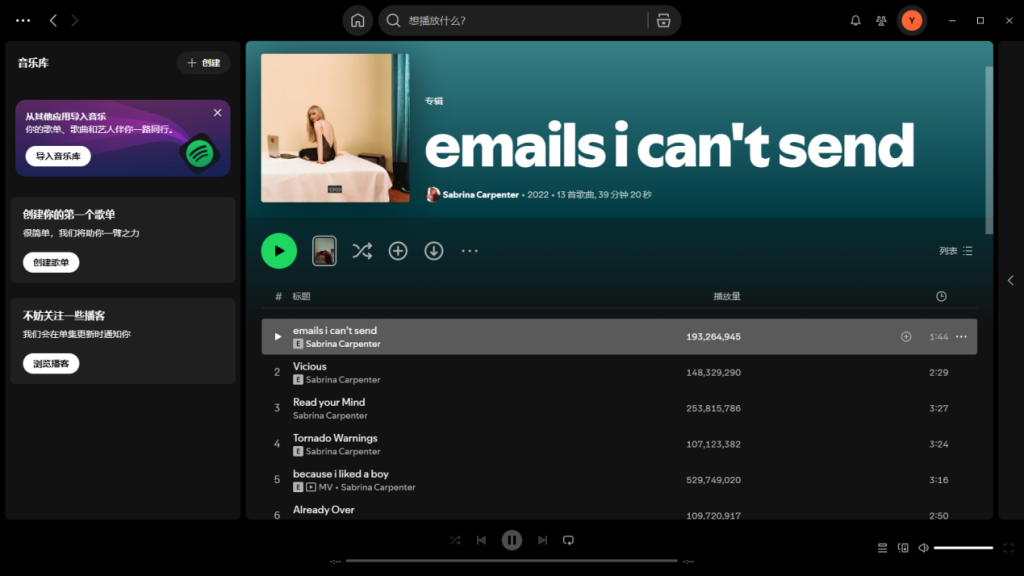The image size is (1024, 576).
Task: Select the track because i liked a boy
Action: coord(619,481)
